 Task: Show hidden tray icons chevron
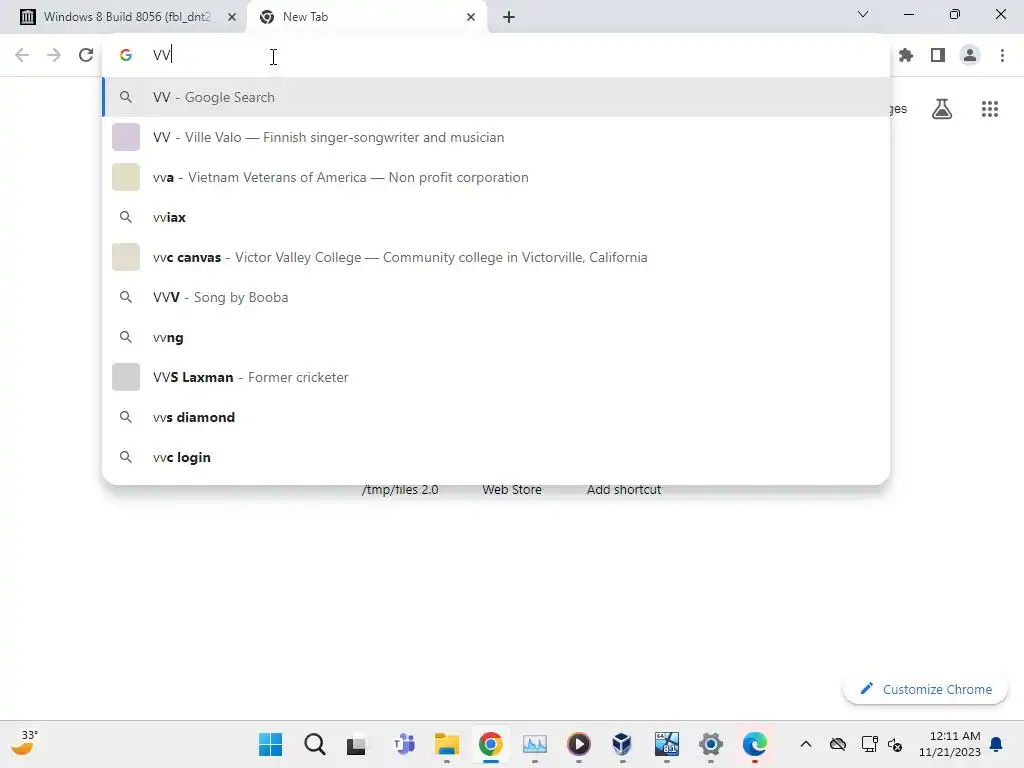coord(806,744)
